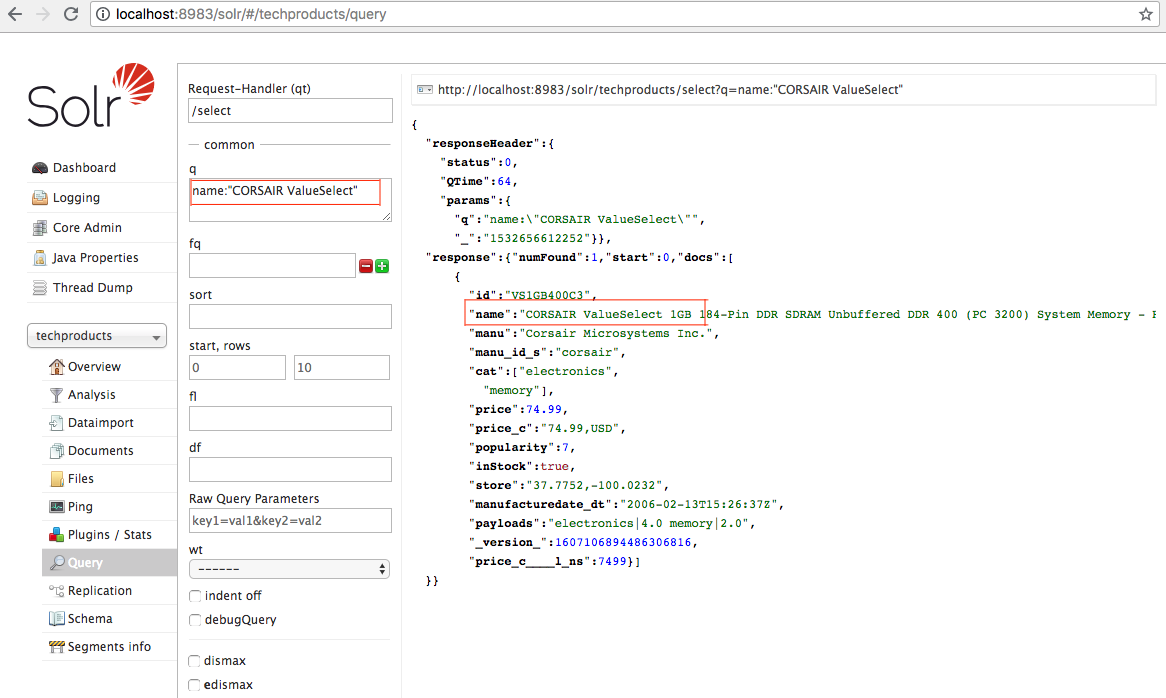Click the rows field showing 10

342,367
